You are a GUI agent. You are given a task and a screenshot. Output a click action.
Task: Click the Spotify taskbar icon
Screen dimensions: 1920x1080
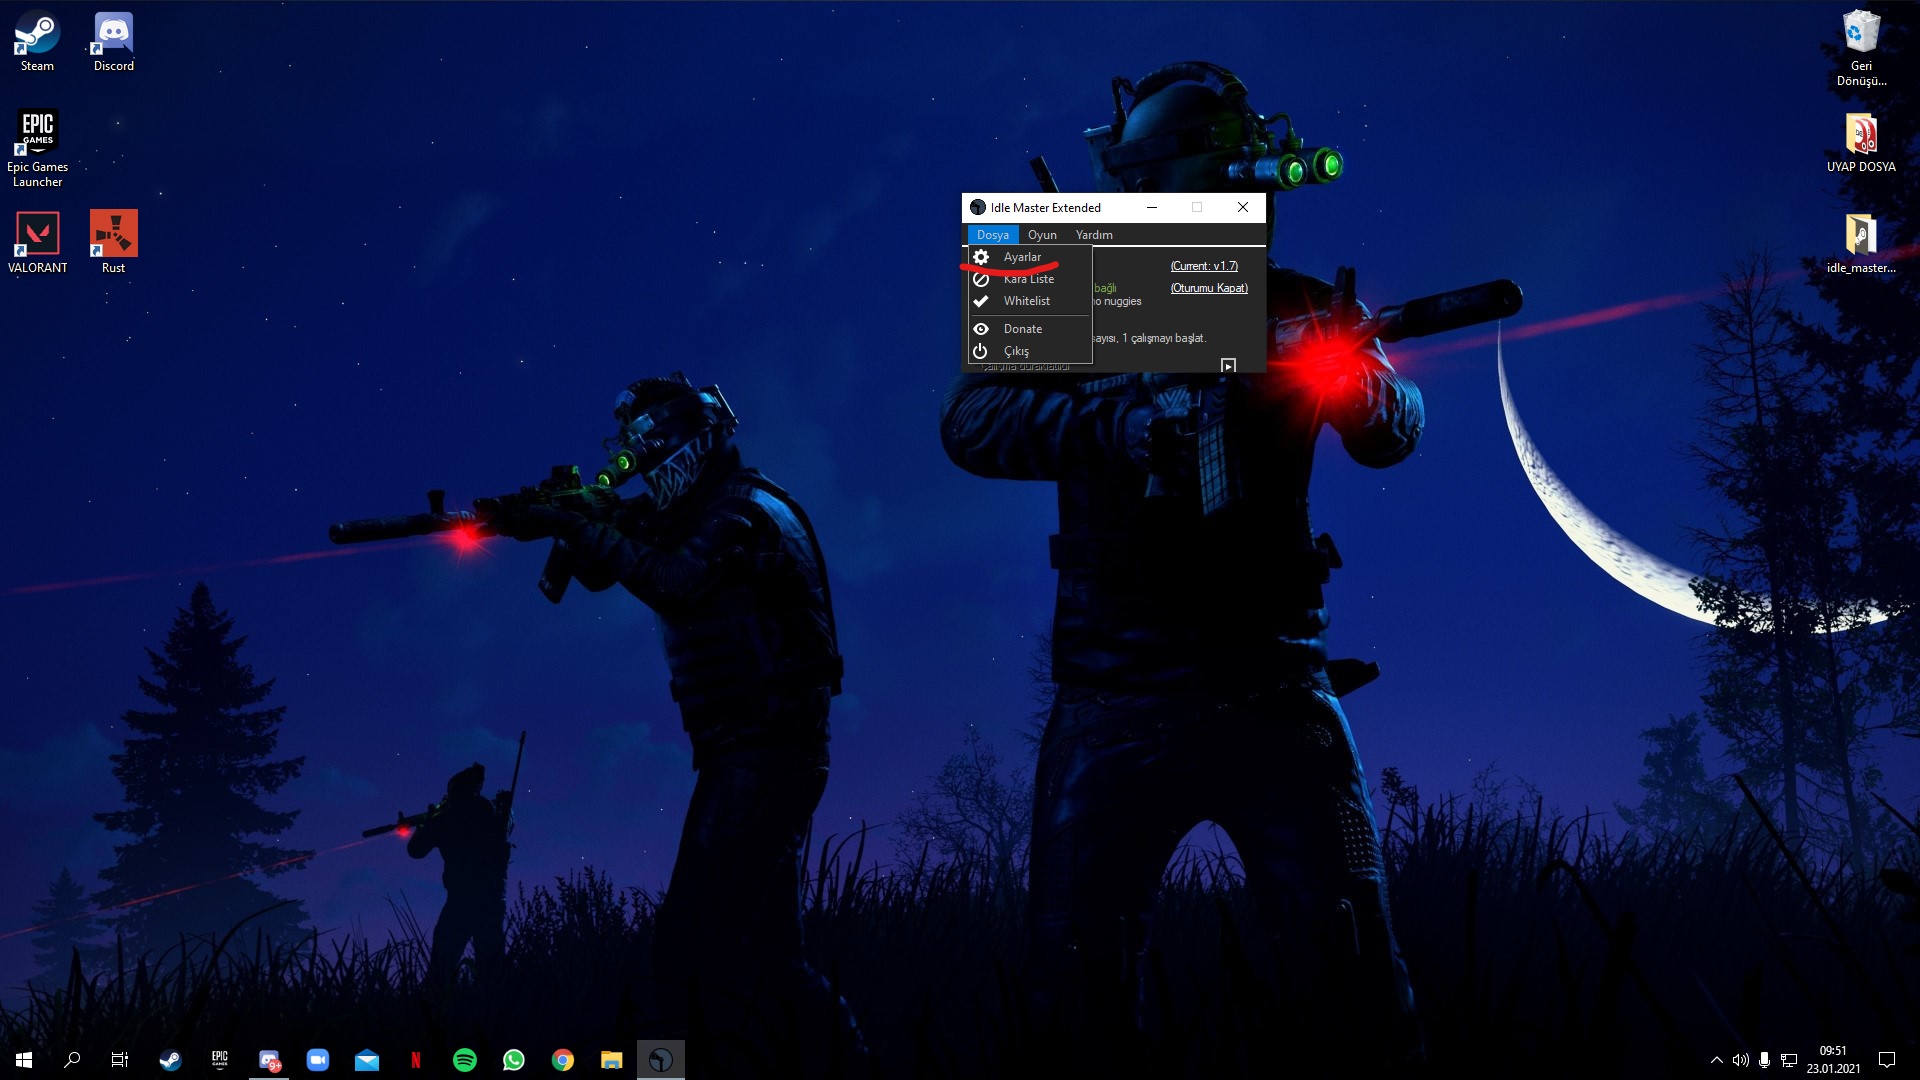coord(465,1060)
